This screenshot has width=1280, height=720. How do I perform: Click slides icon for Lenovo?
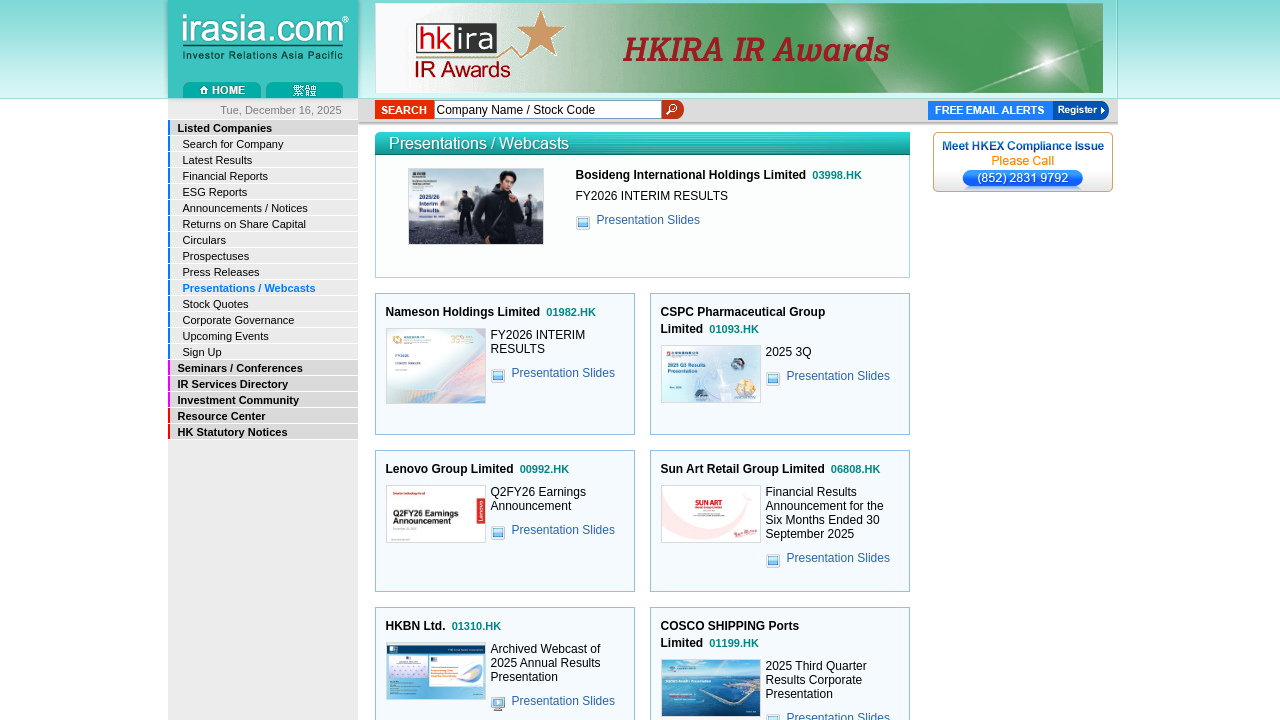click(x=498, y=532)
